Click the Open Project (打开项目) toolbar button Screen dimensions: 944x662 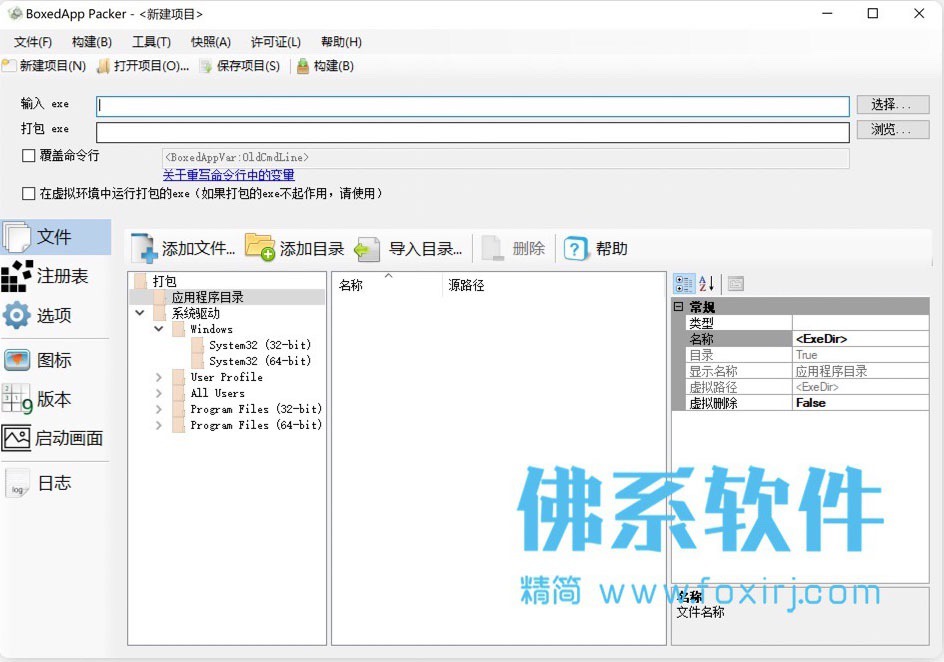(x=143, y=66)
